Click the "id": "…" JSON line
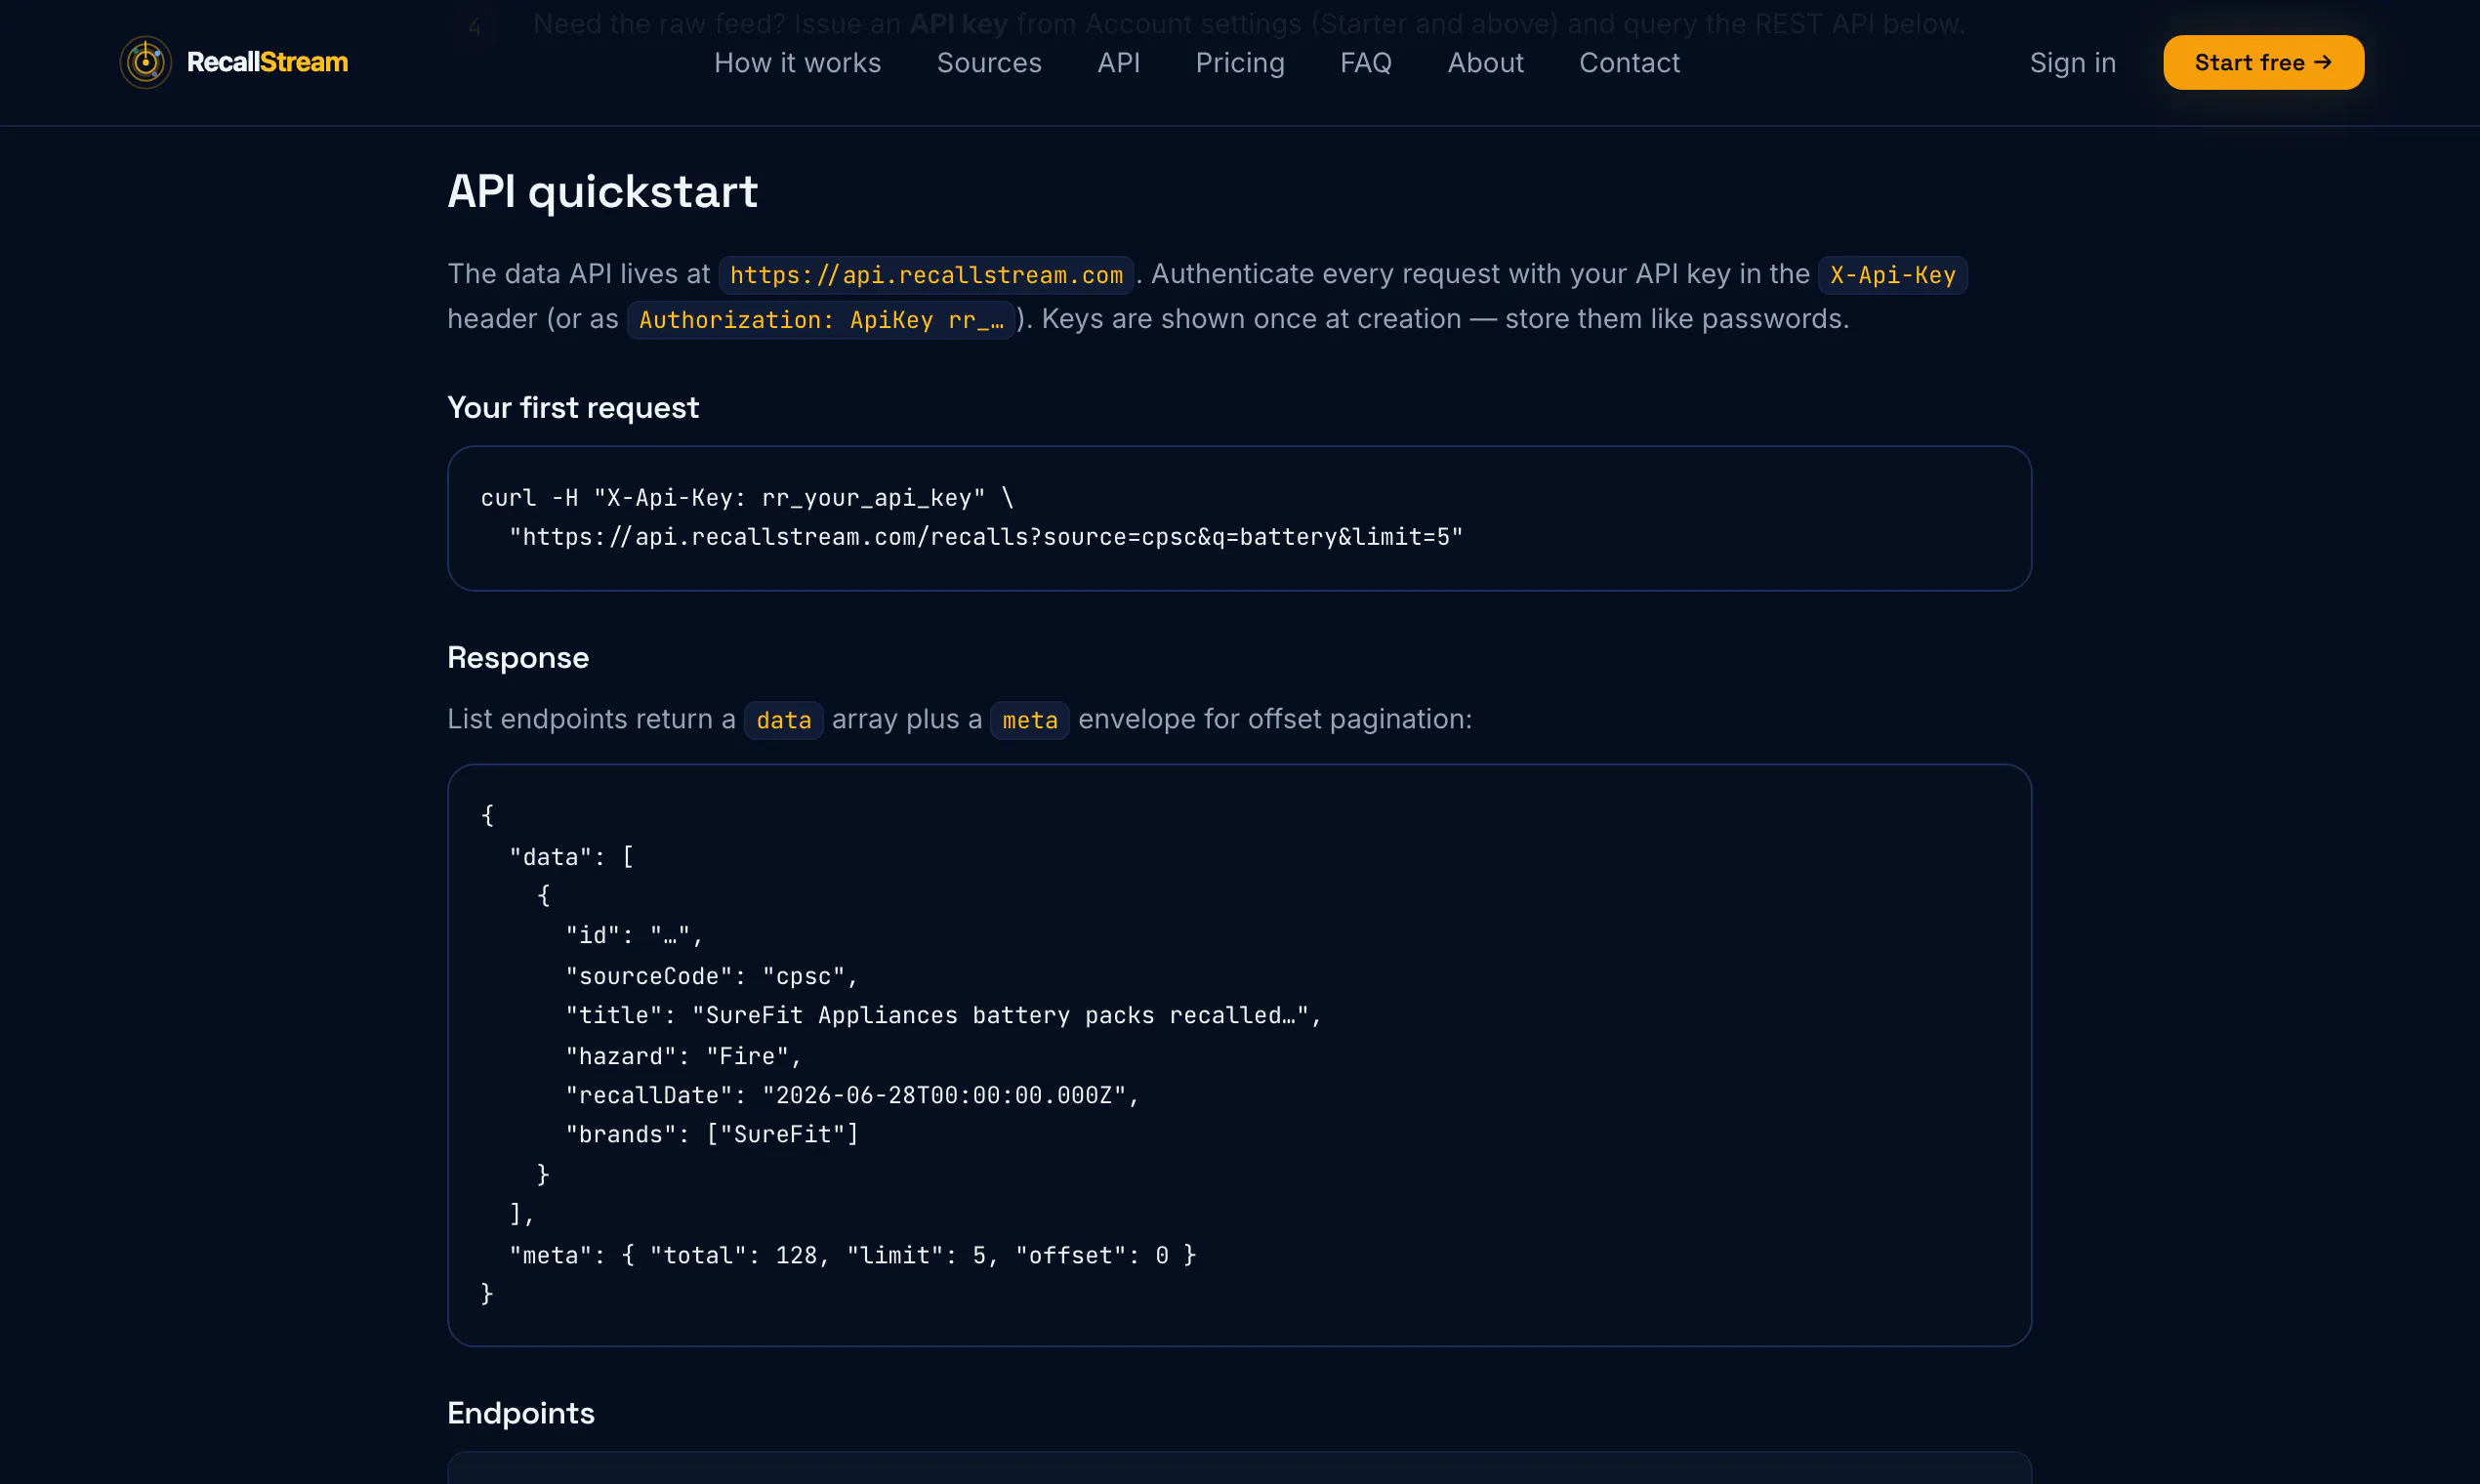Viewport: 2480px width, 1484px height. pos(635,935)
